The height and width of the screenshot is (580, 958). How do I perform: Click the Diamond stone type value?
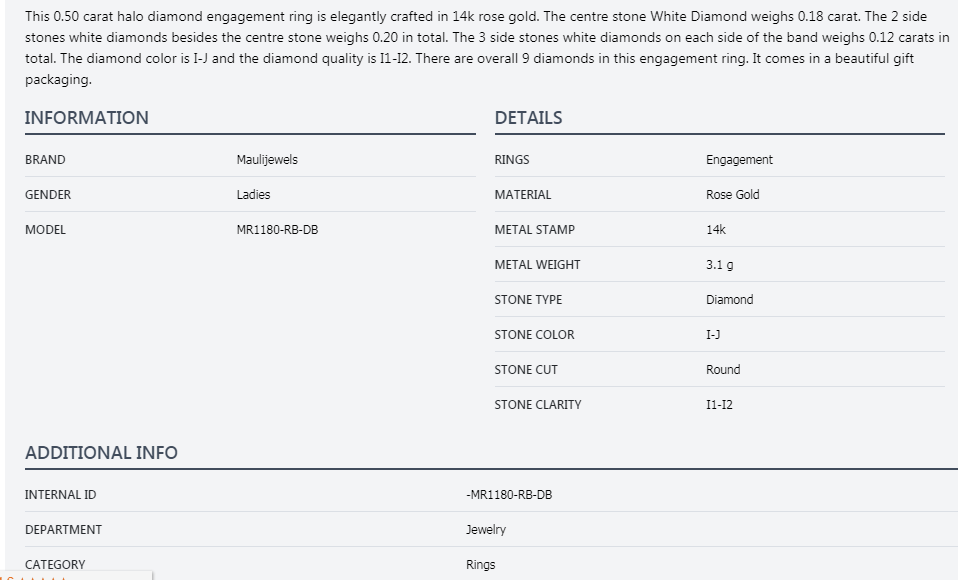coord(729,300)
